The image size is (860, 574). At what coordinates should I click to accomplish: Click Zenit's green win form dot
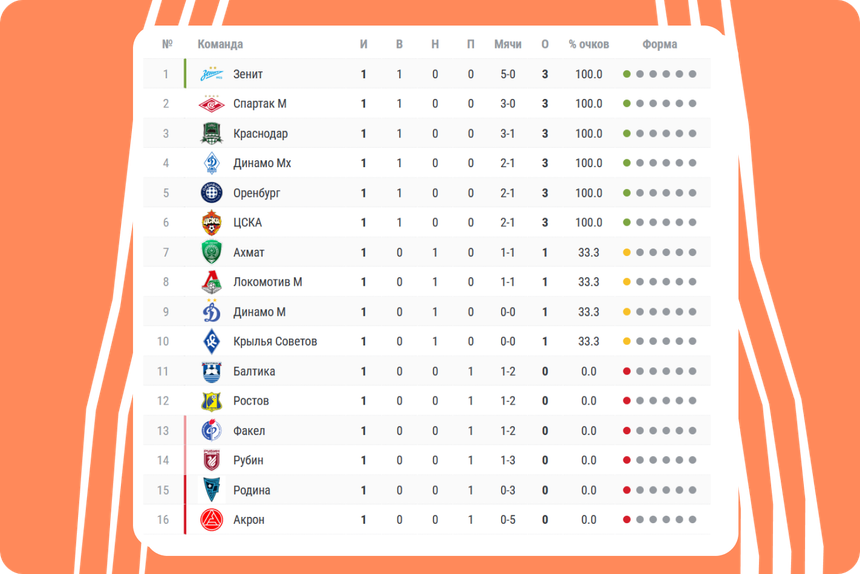pos(627,74)
